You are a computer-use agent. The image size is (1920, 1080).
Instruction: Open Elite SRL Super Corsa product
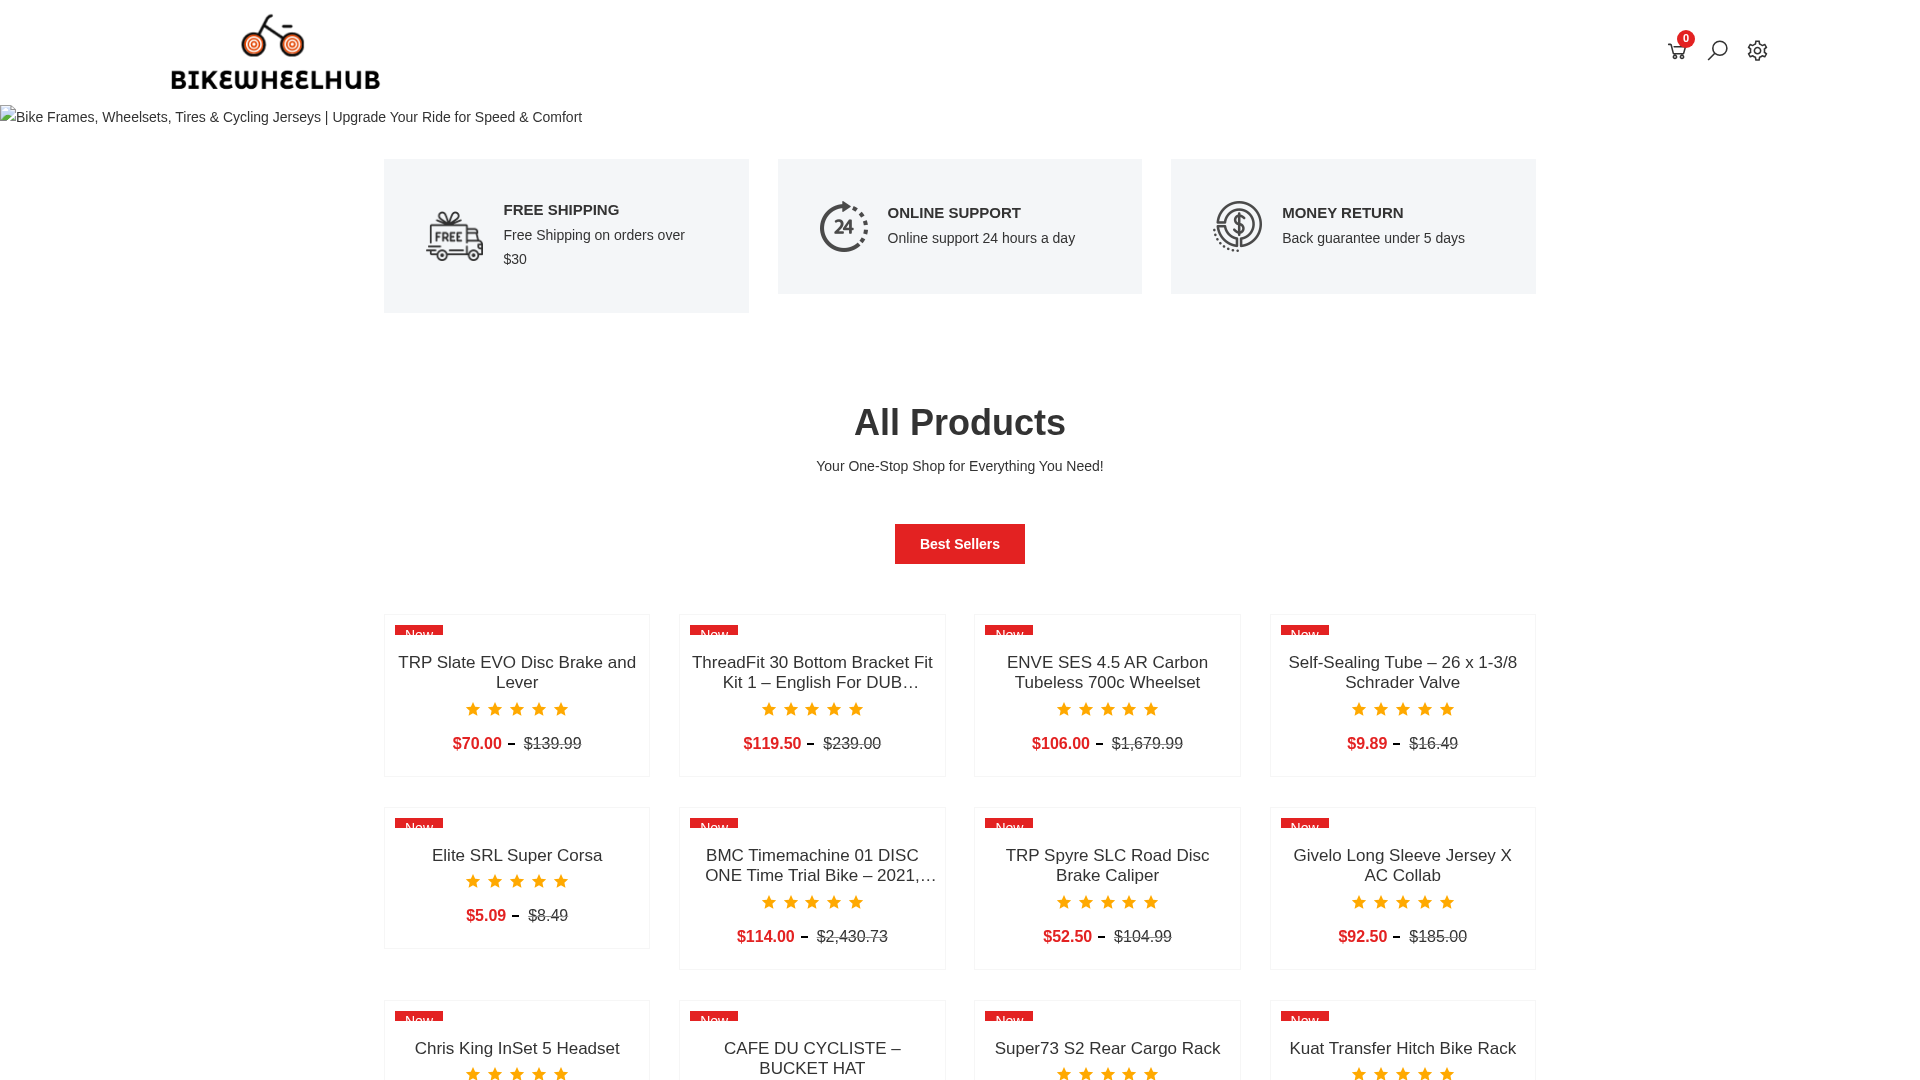point(517,856)
